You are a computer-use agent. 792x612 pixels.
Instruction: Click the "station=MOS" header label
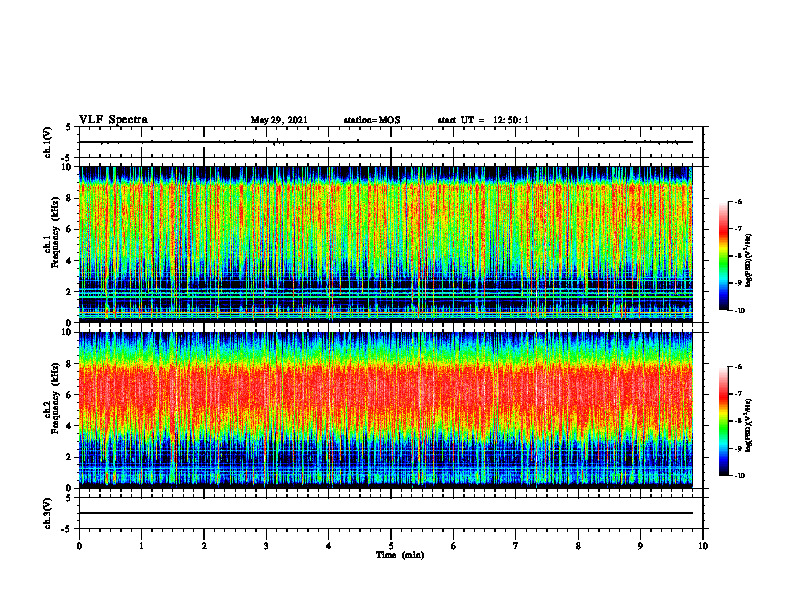(x=372, y=120)
